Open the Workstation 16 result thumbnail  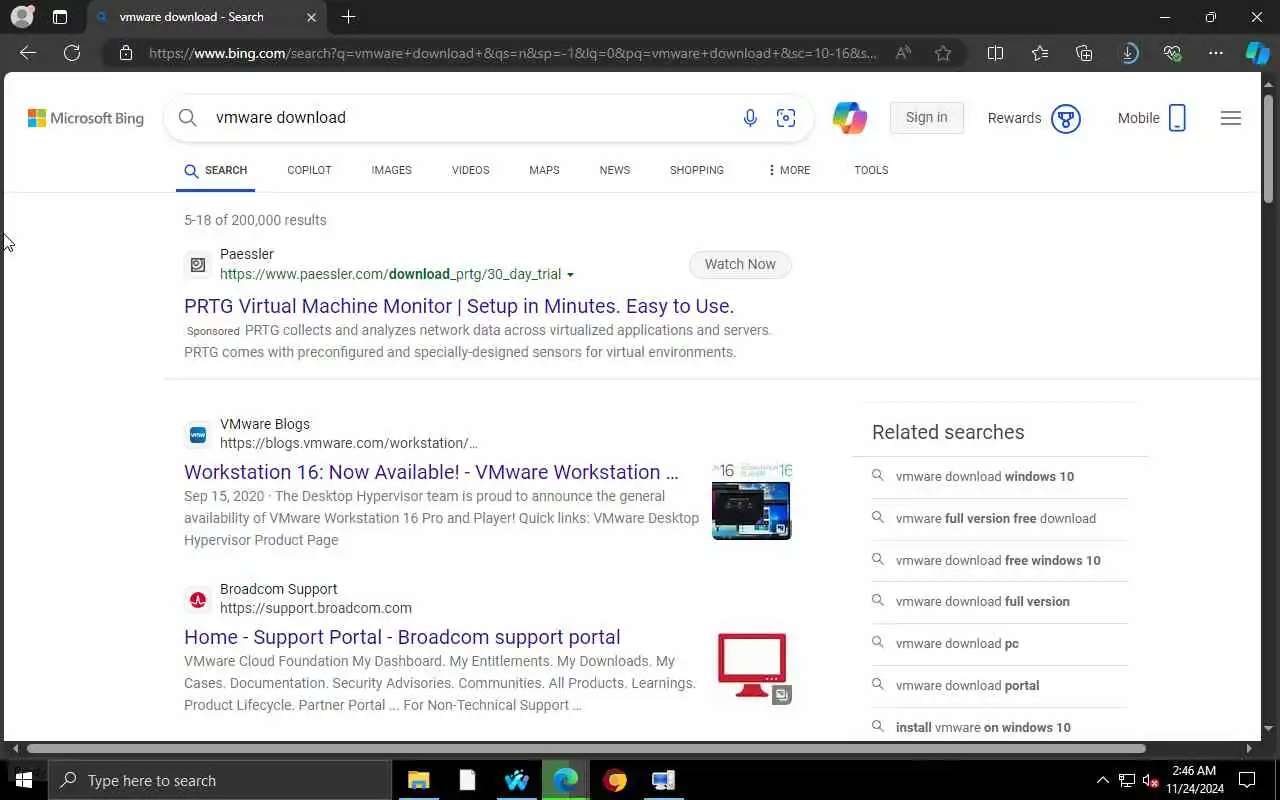(751, 501)
